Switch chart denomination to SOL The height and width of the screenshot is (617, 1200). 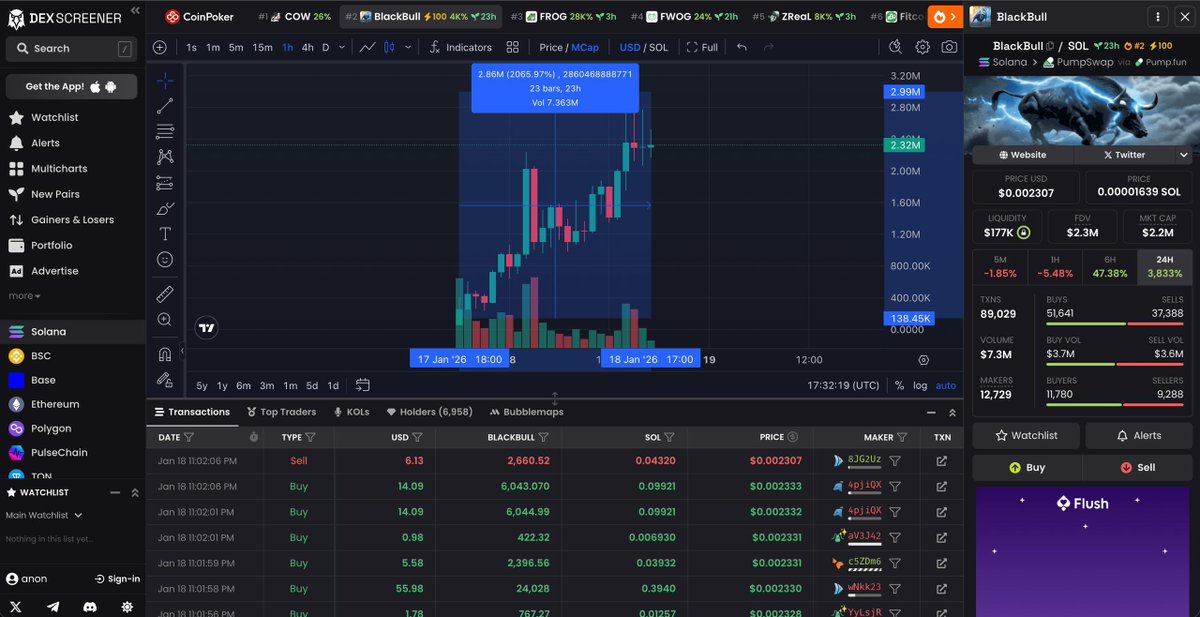[x=658, y=47]
